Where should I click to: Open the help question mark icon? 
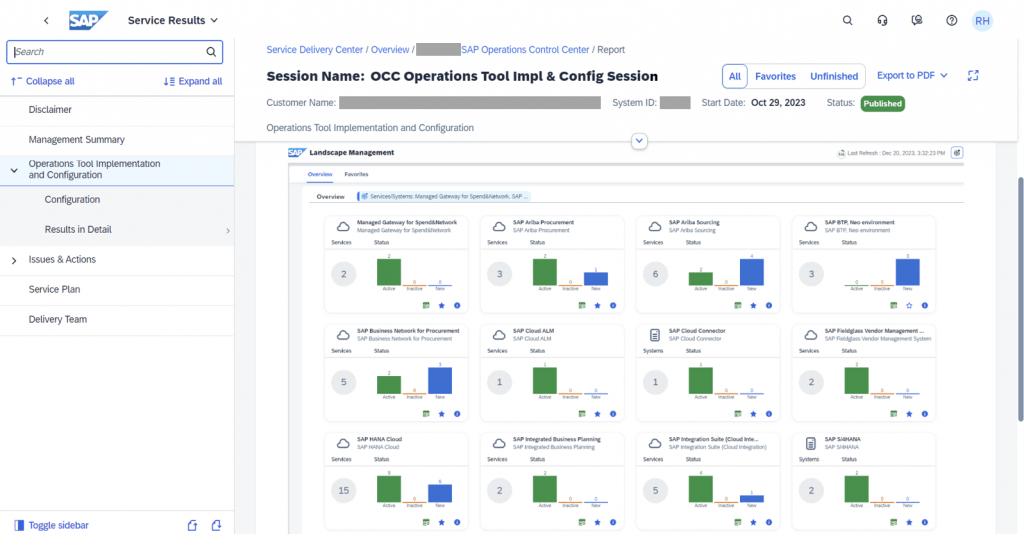(x=952, y=20)
